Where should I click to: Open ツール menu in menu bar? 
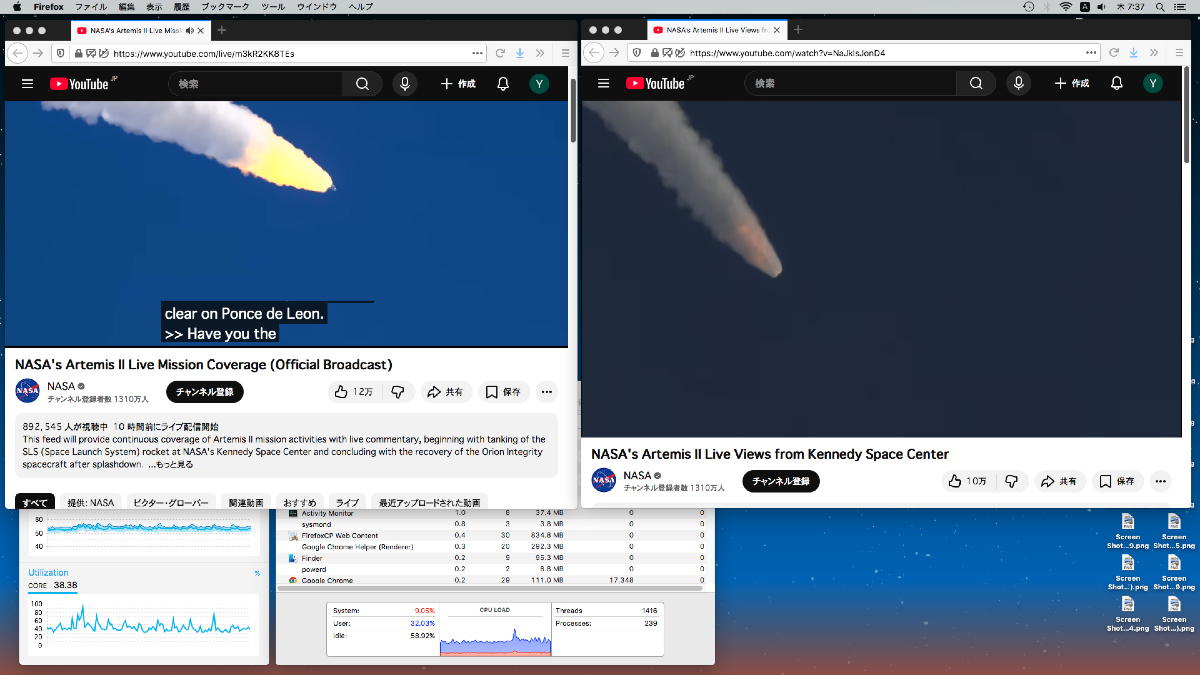coord(273,7)
